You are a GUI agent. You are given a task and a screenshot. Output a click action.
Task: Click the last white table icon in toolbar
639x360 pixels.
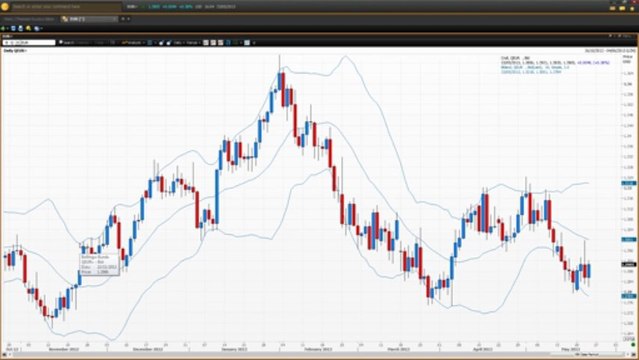tap(247, 42)
